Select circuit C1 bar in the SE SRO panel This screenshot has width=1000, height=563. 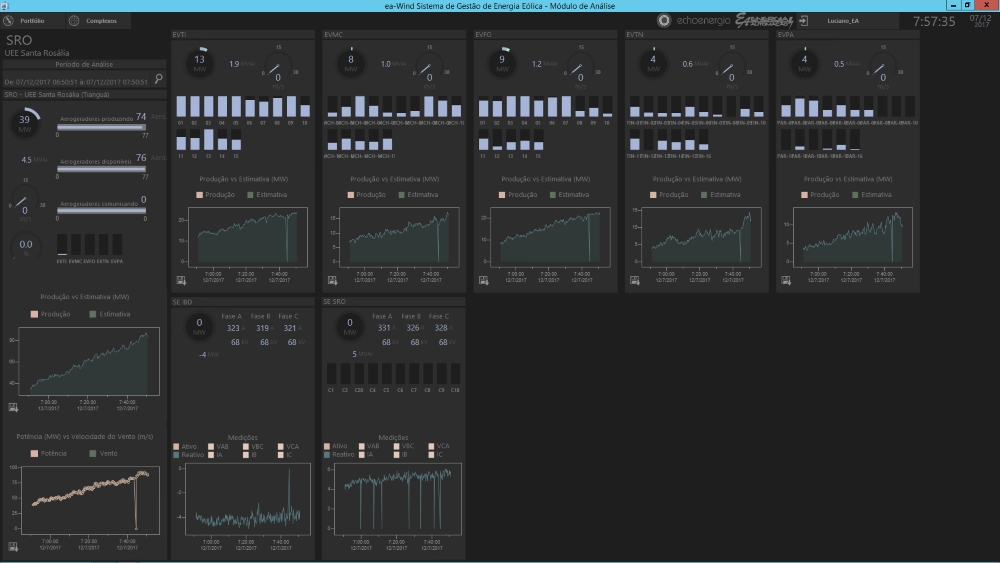[332, 374]
